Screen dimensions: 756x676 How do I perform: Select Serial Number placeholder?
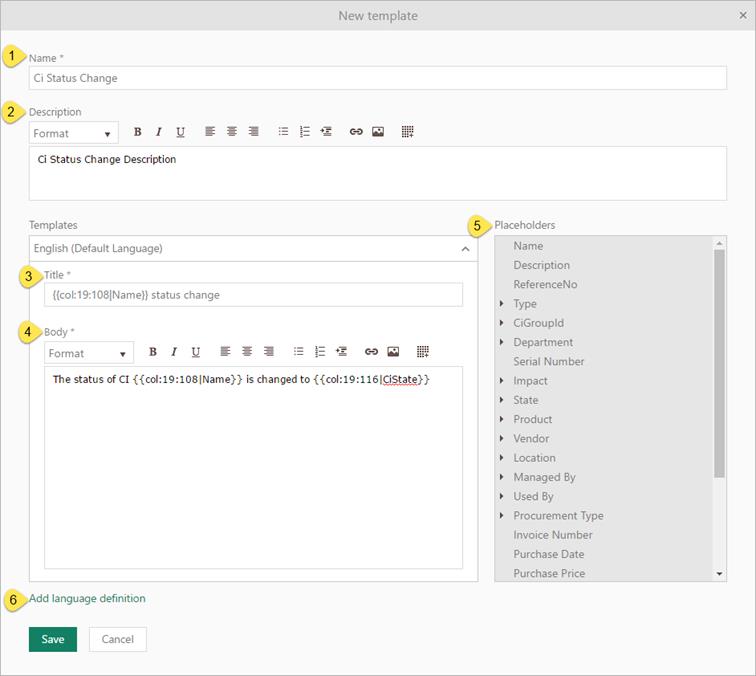tap(548, 361)
